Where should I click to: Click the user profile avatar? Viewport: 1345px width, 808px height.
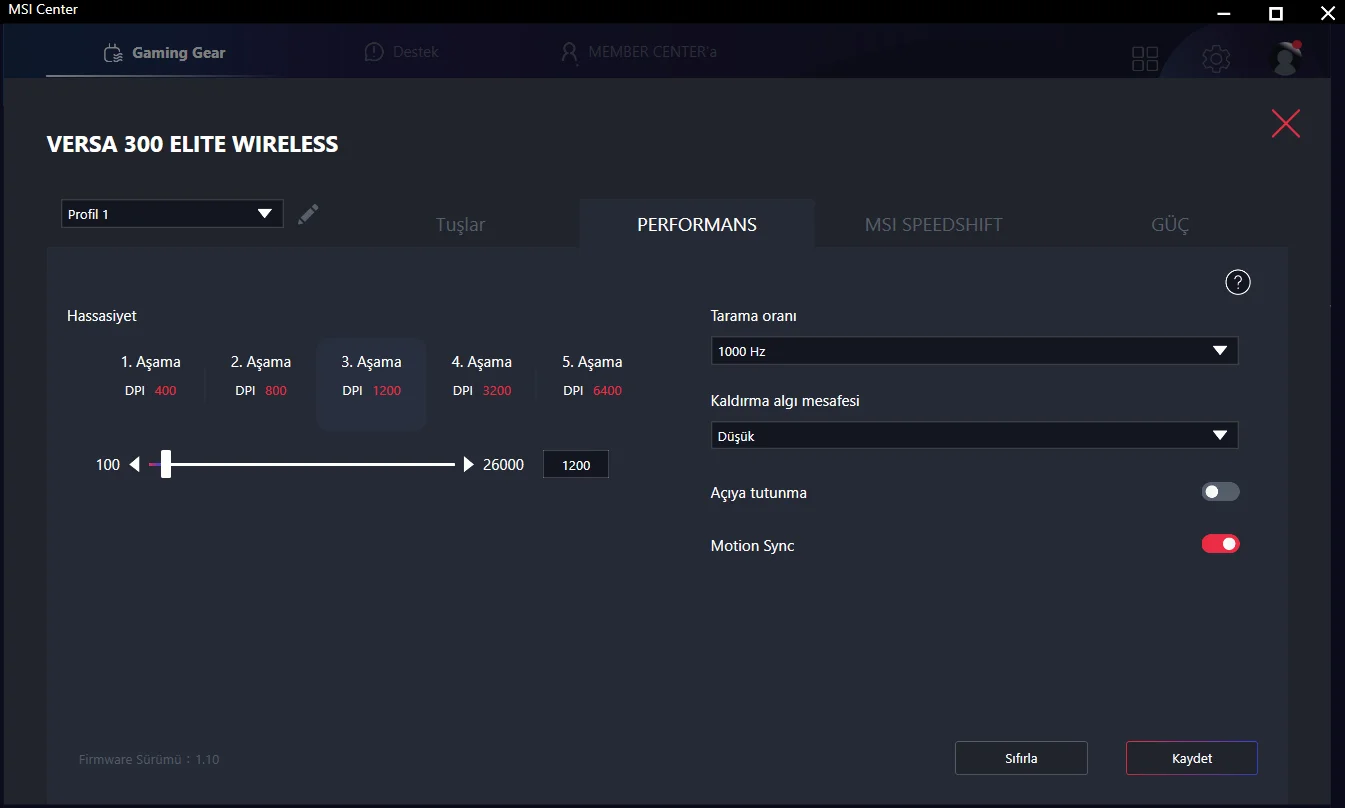pos(1286,58)
